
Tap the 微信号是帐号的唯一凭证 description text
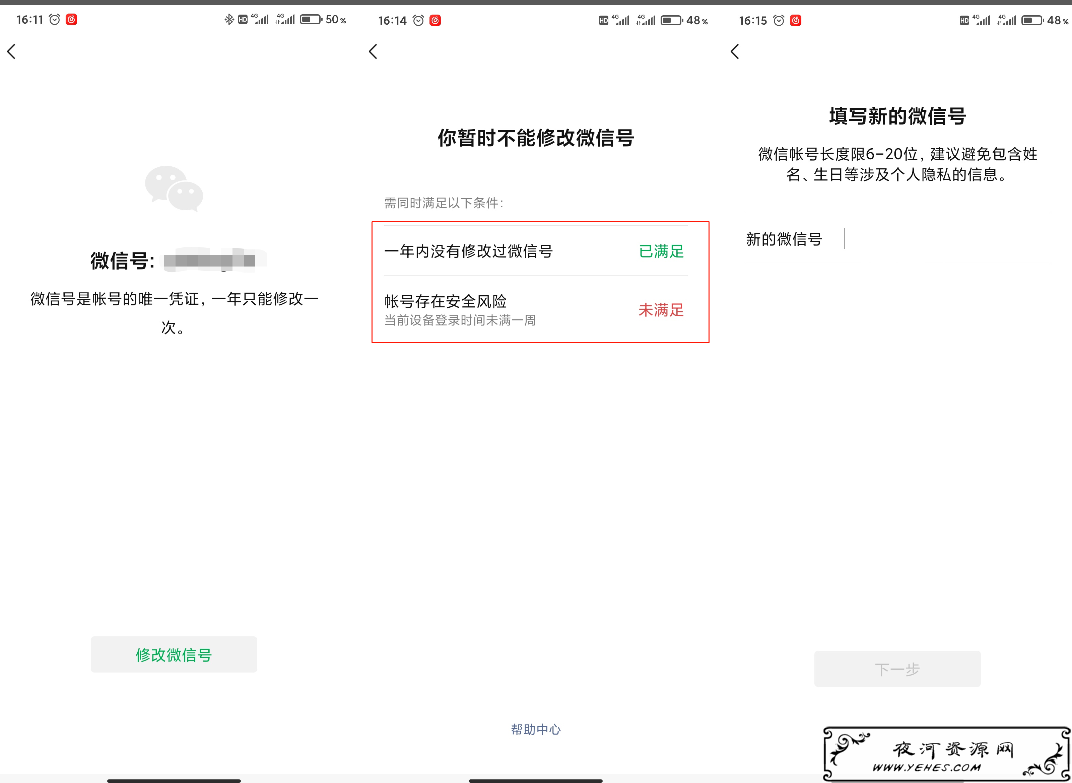coord(174,313)
